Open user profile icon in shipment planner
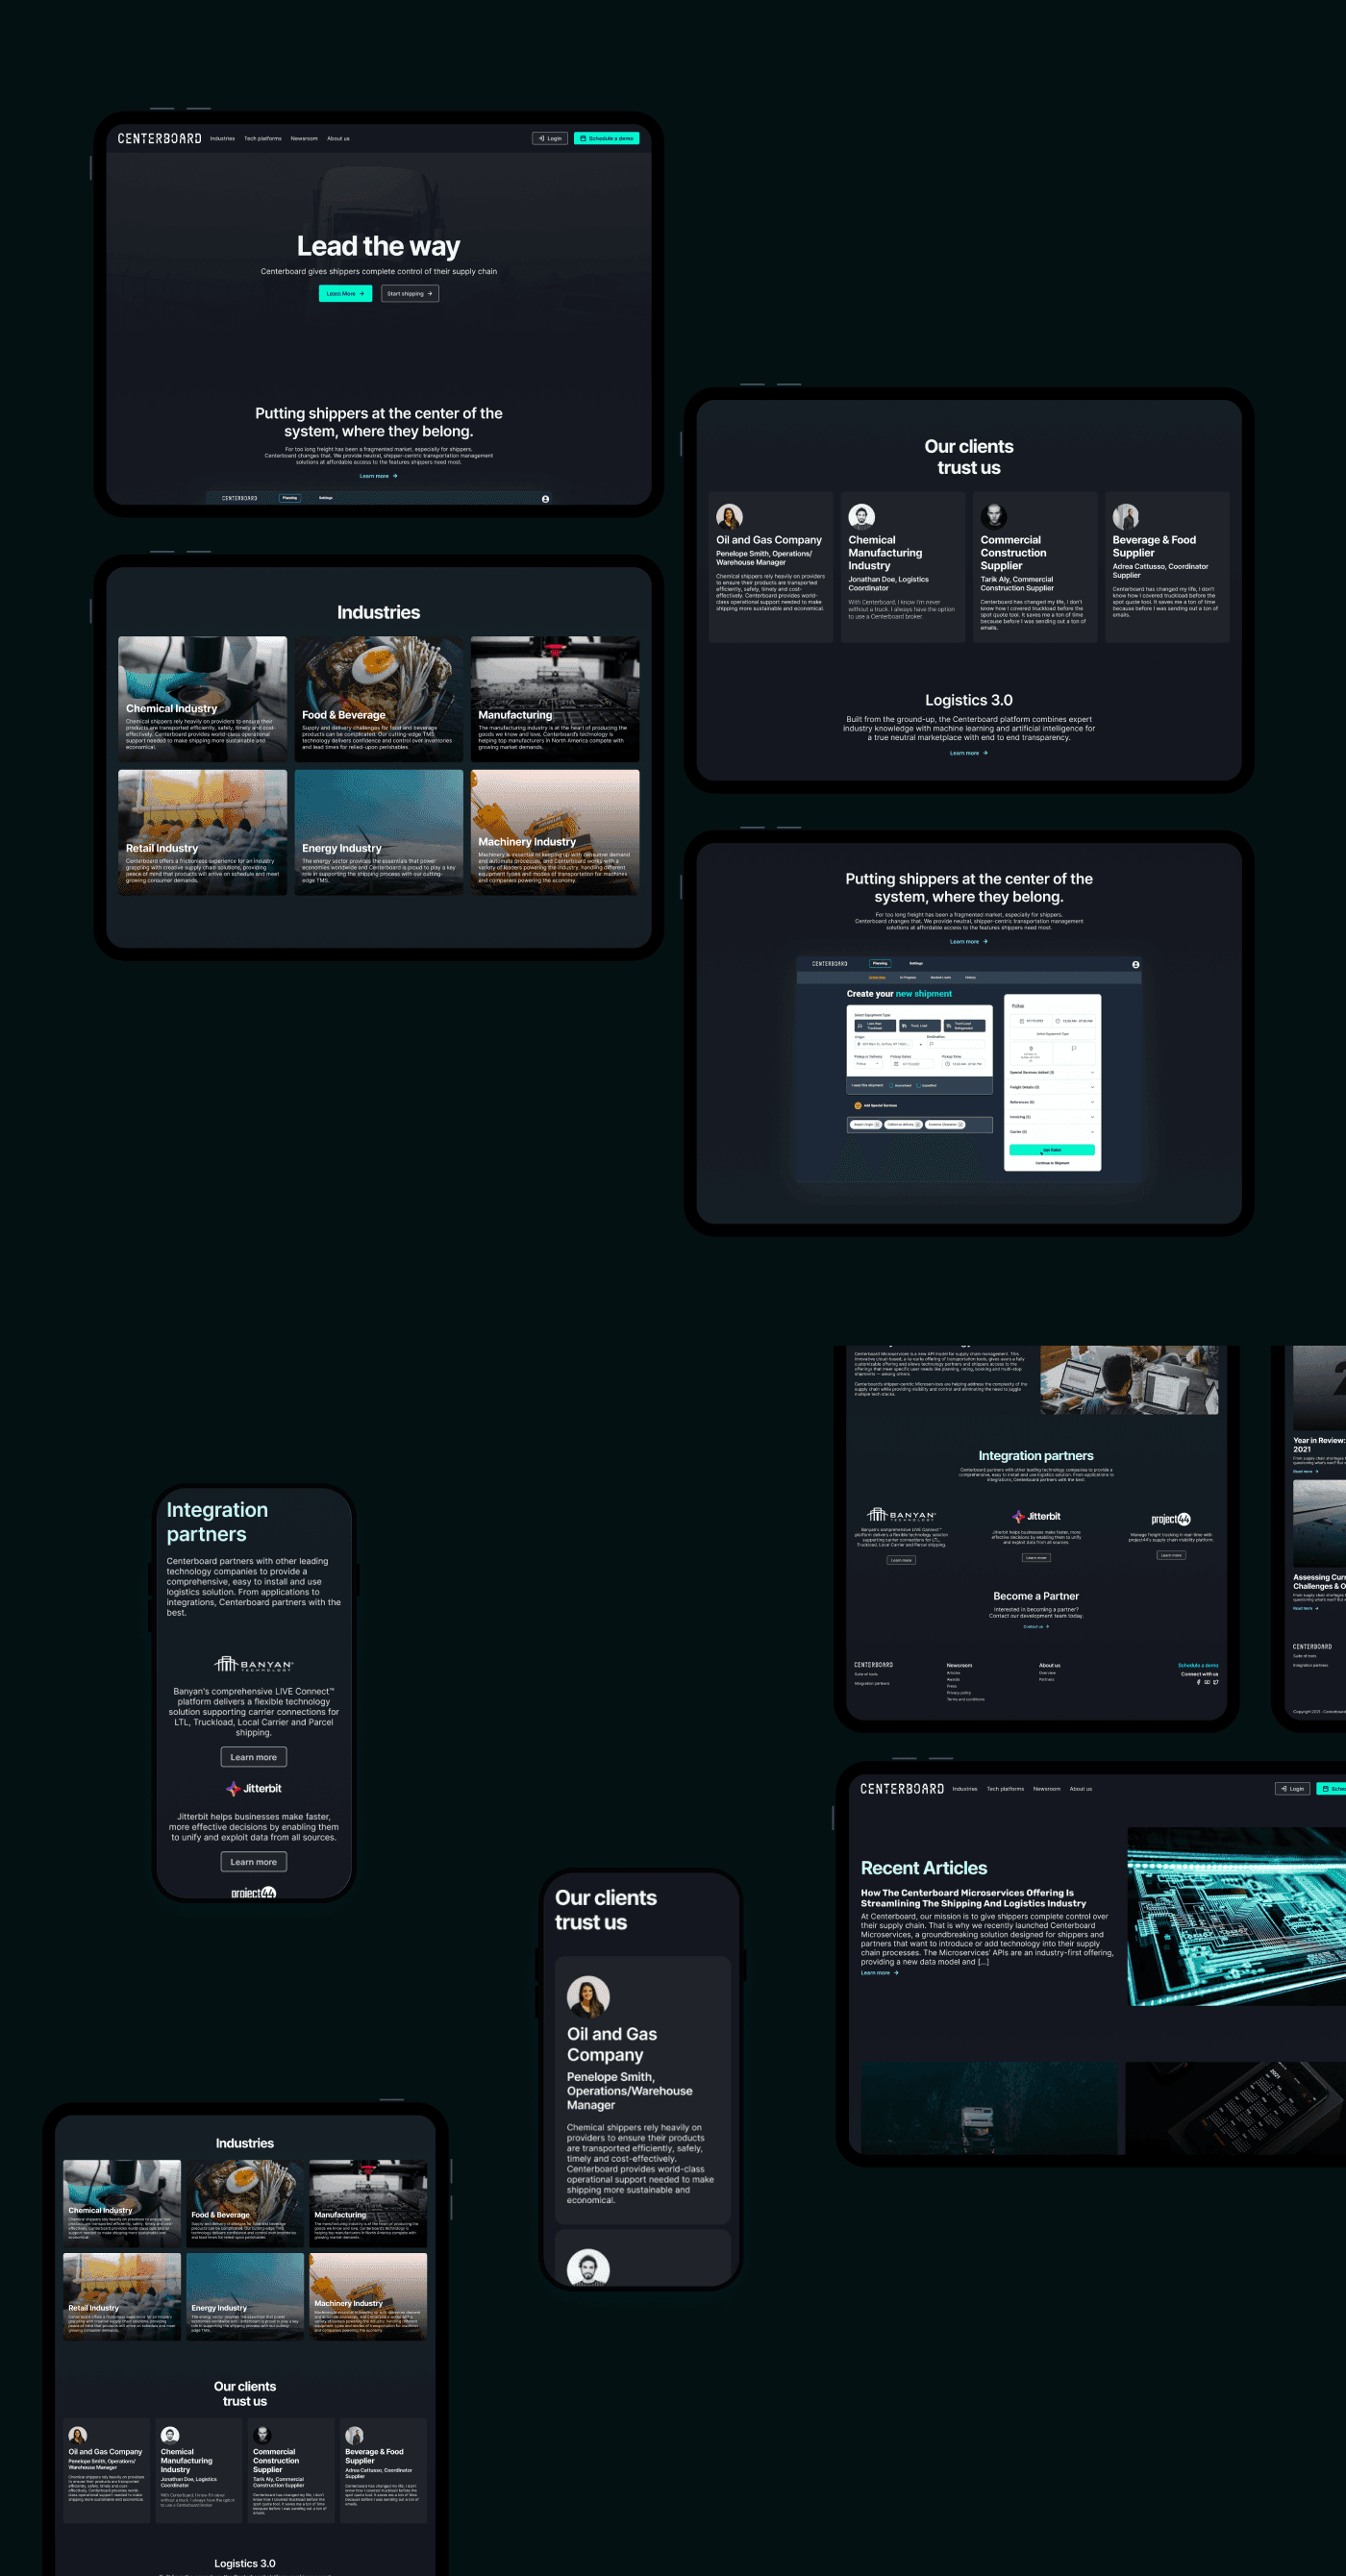 1136,965
